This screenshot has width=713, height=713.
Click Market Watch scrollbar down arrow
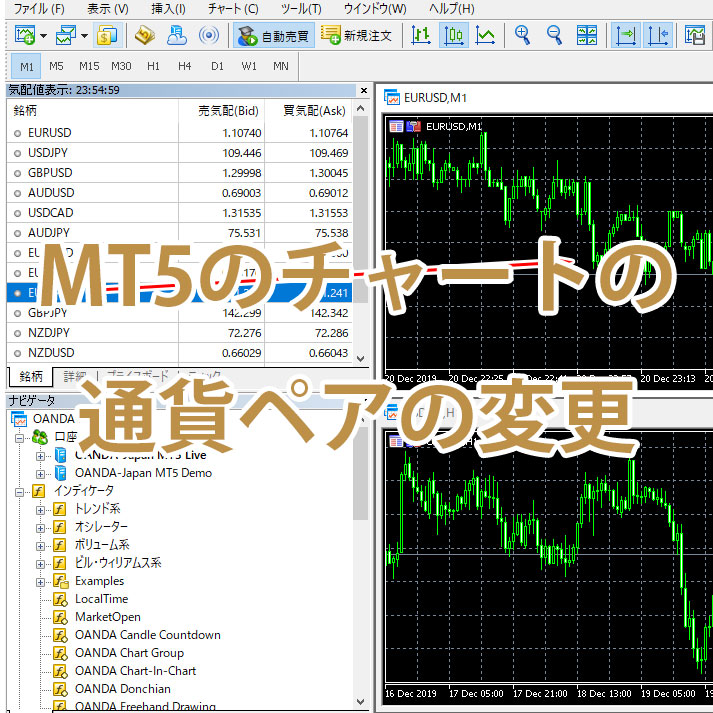pos(361,358)
